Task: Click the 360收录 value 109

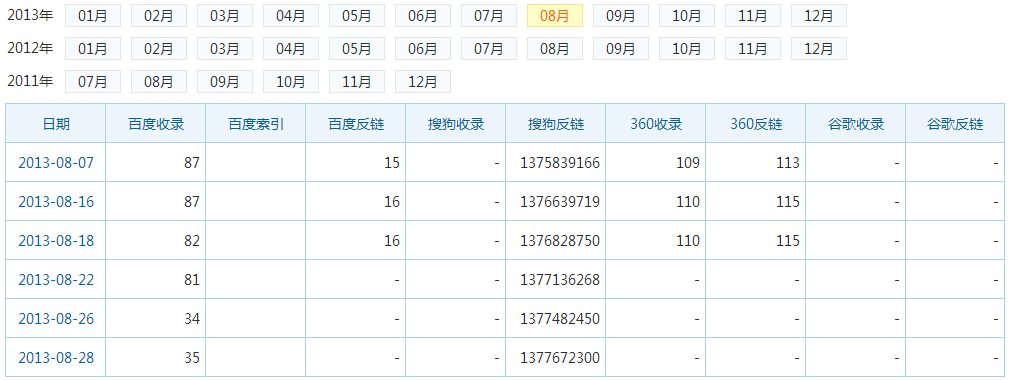Action: click(x=688, y=163)
